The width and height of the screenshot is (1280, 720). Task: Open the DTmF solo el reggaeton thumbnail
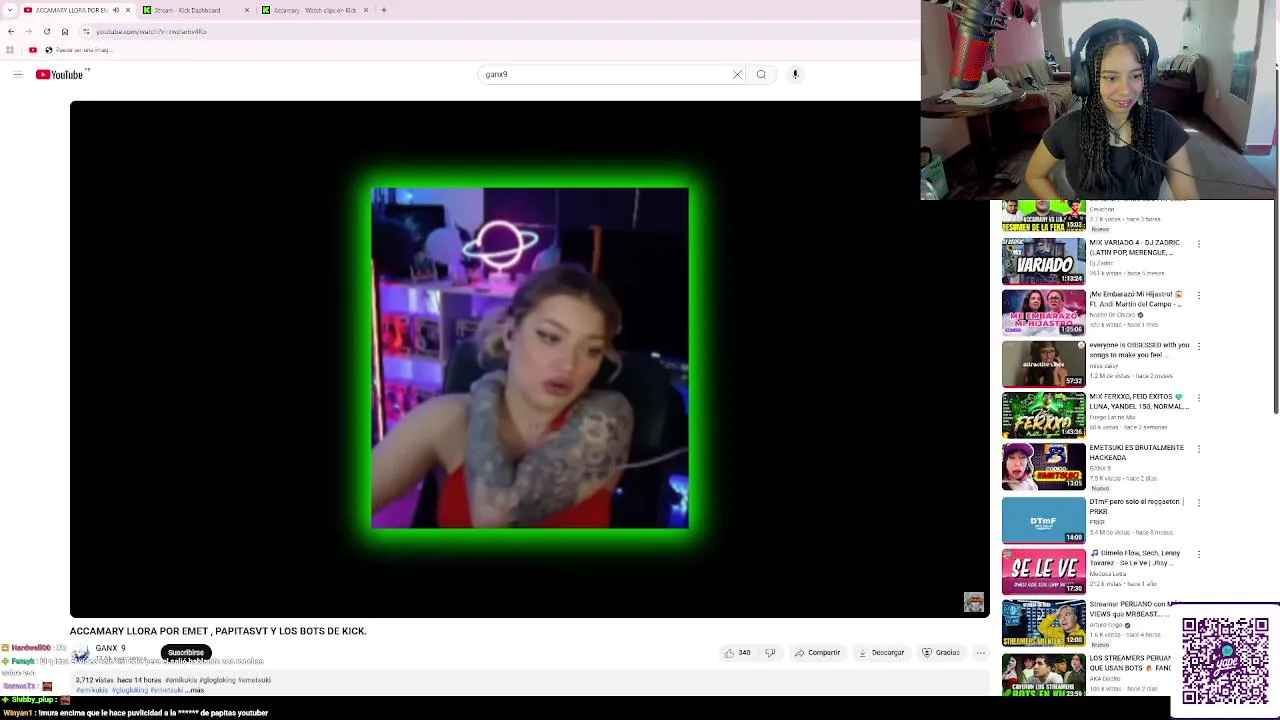1044,520
